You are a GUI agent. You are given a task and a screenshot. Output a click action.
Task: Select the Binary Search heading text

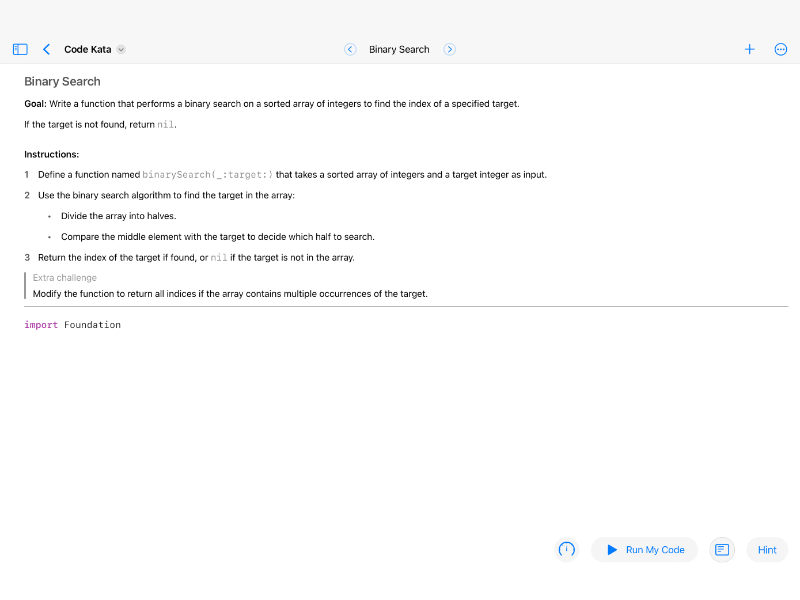[x=62, y=81]
